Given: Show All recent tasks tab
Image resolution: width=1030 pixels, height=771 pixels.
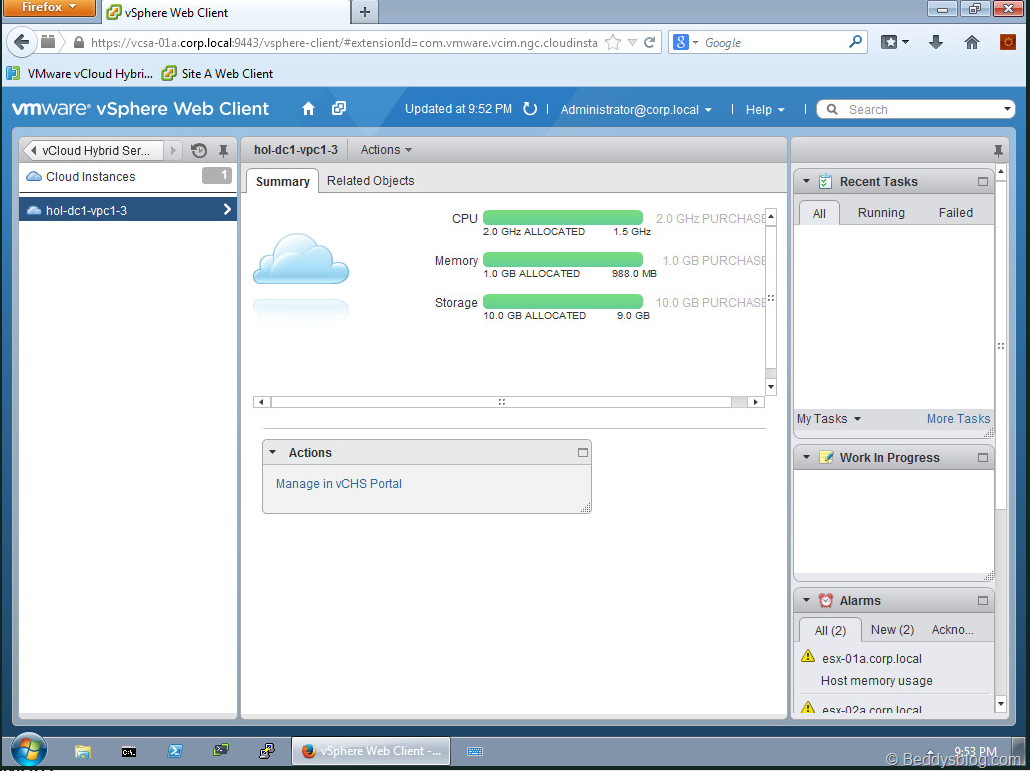Looking at the screenshot, I should [x=819, y=213].
